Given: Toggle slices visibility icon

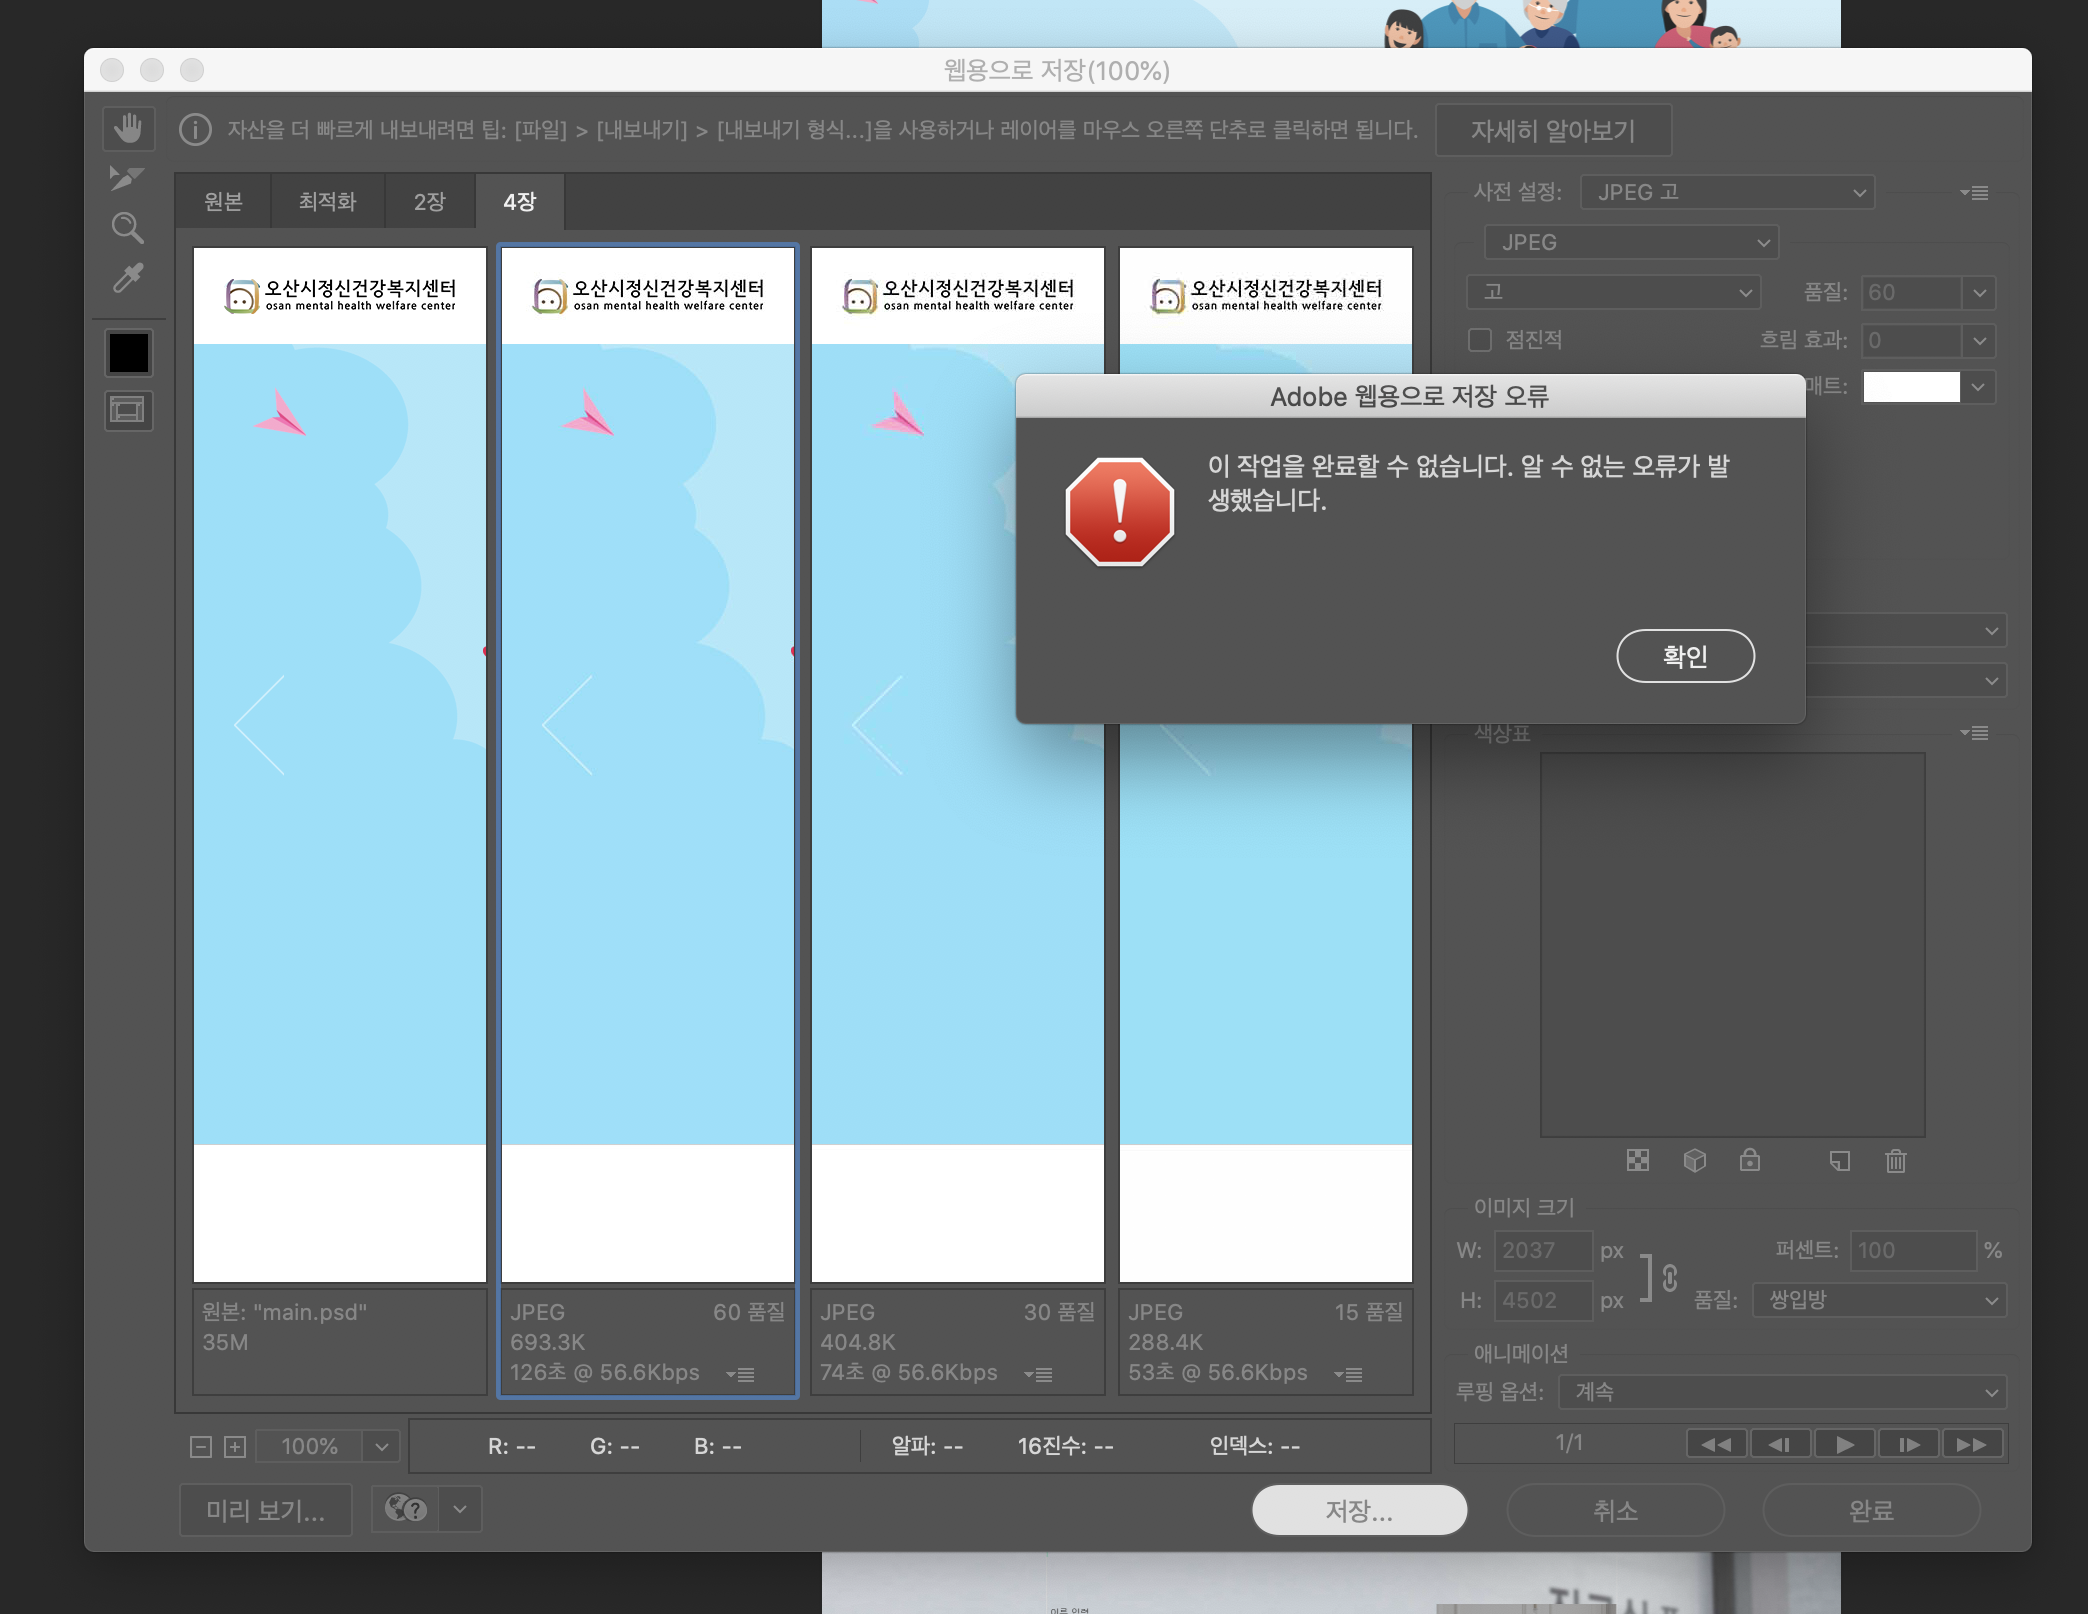Looking at the screenshot, I should tap(128, 410).
